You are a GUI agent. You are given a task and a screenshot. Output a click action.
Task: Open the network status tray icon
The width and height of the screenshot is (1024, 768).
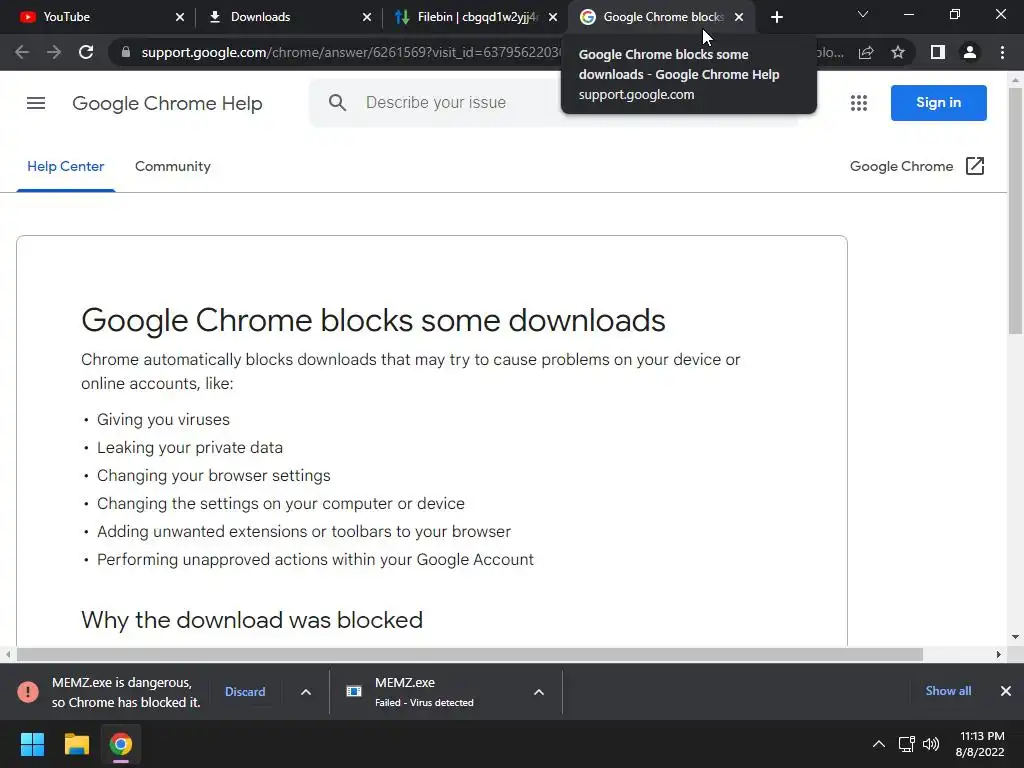906,744
